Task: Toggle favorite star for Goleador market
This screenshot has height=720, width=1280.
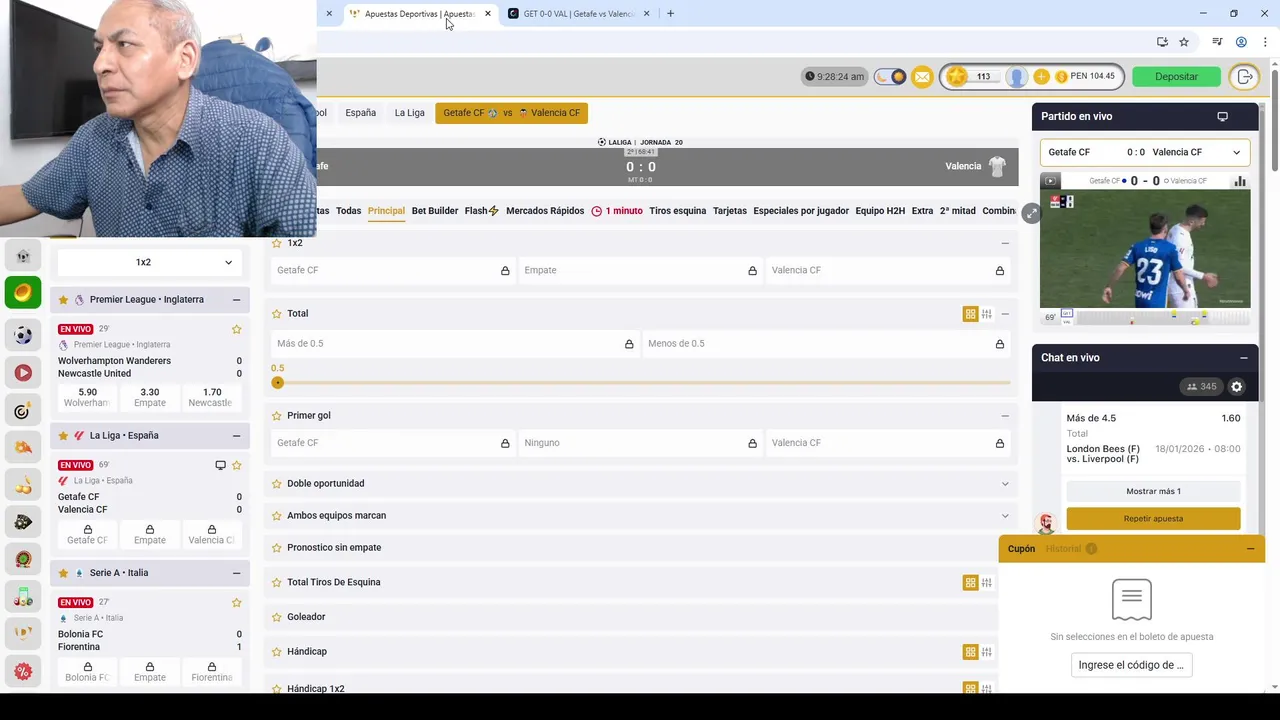Action: (277, 617)
